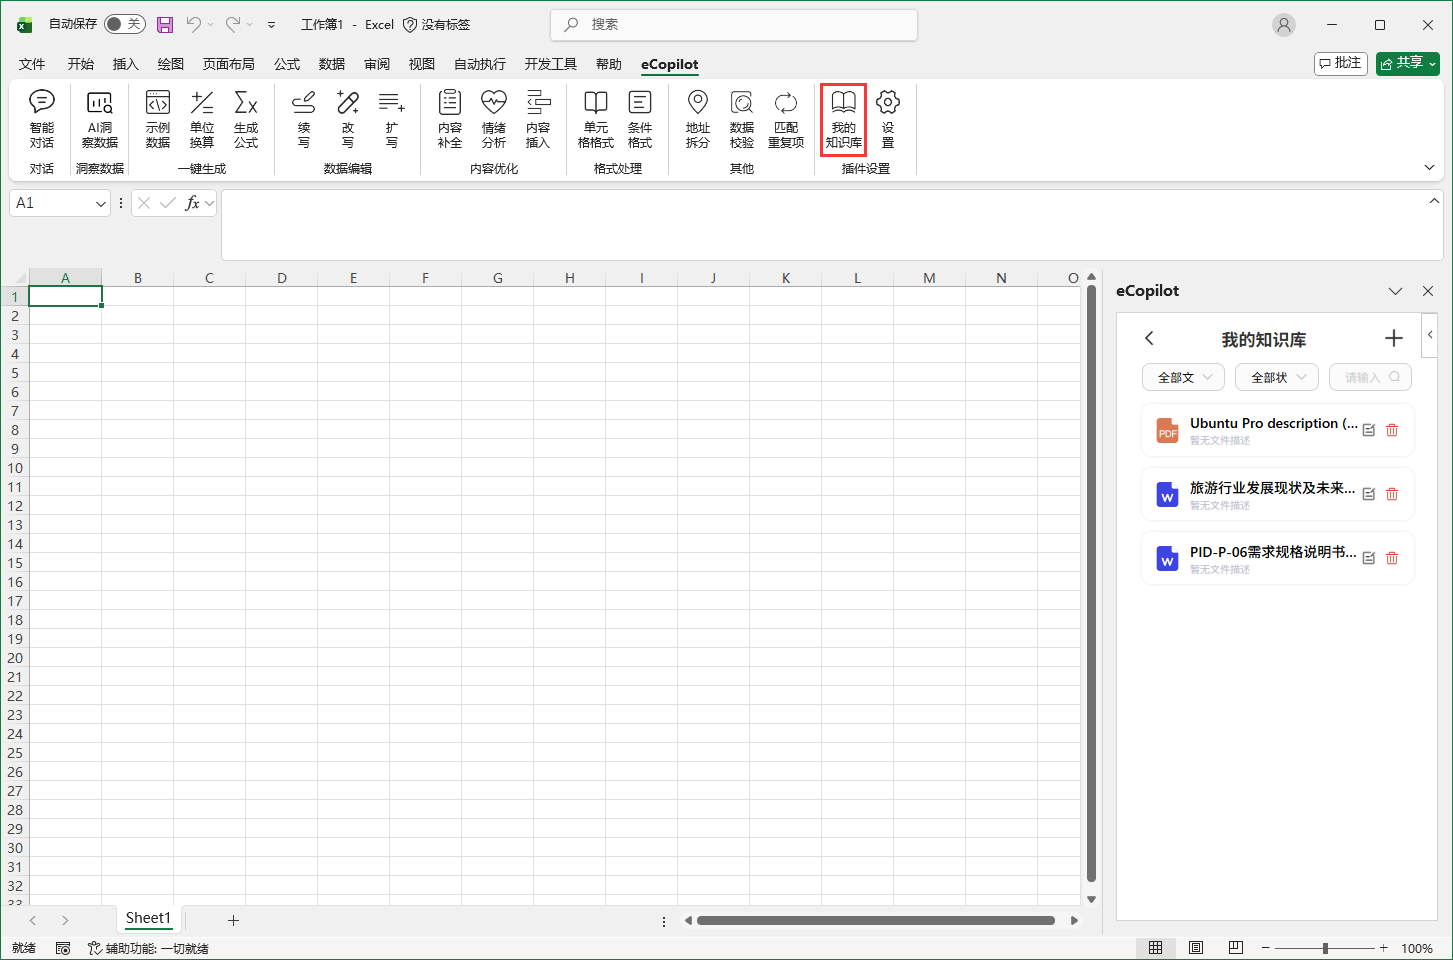This screenshot has height=960, width=1453.
Task: Open the 全部状 status filter dropdown
Action: coord(1277,377)
